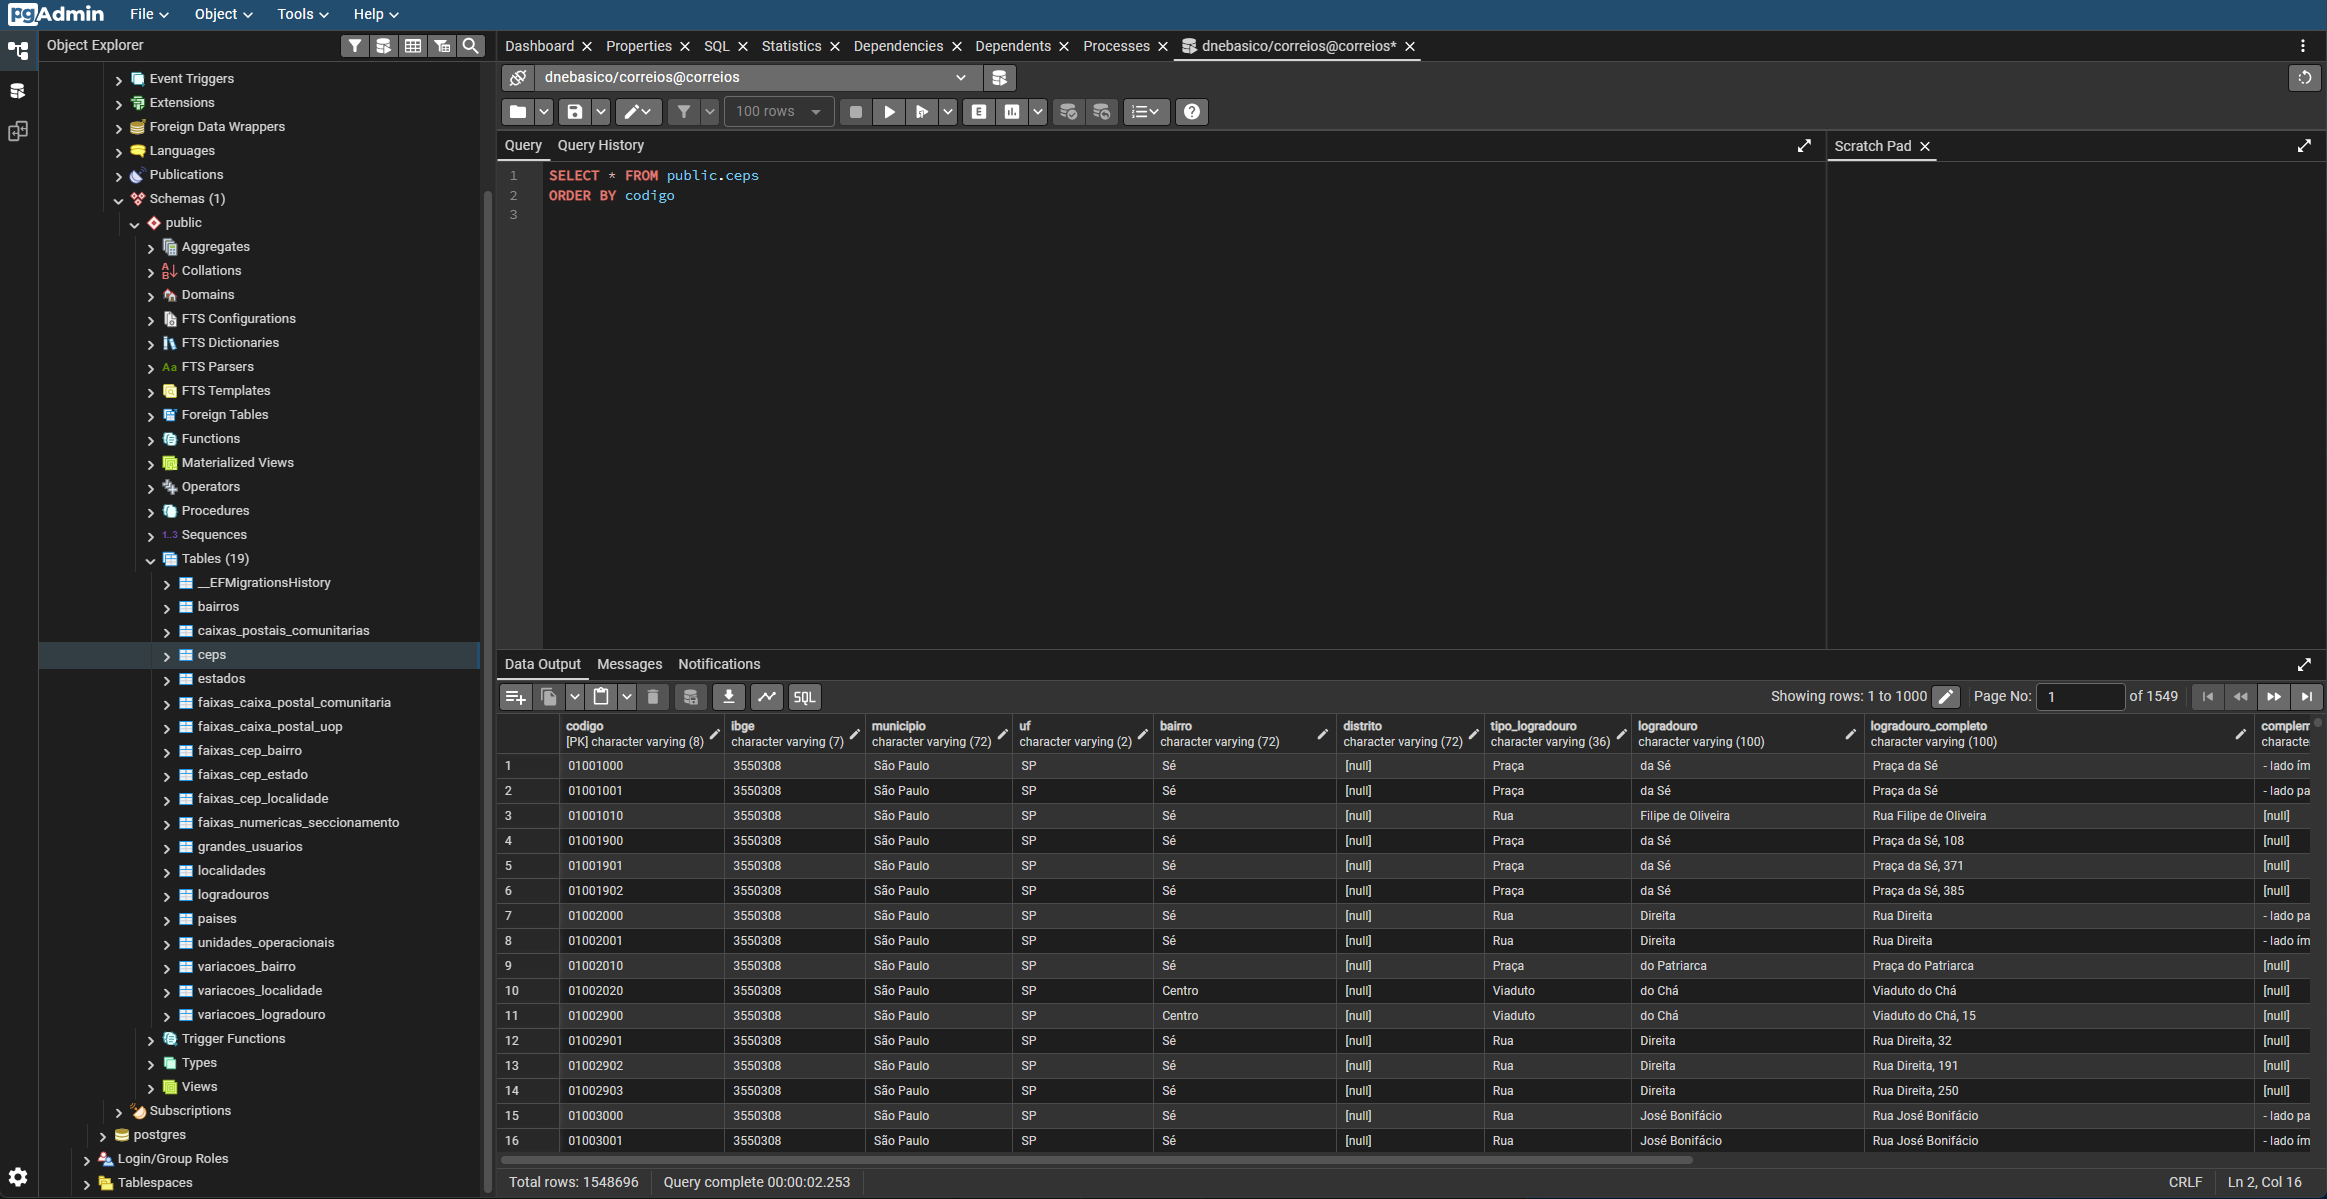Download results as CSV file
Screen dimensions: 2327x1199
729,697
